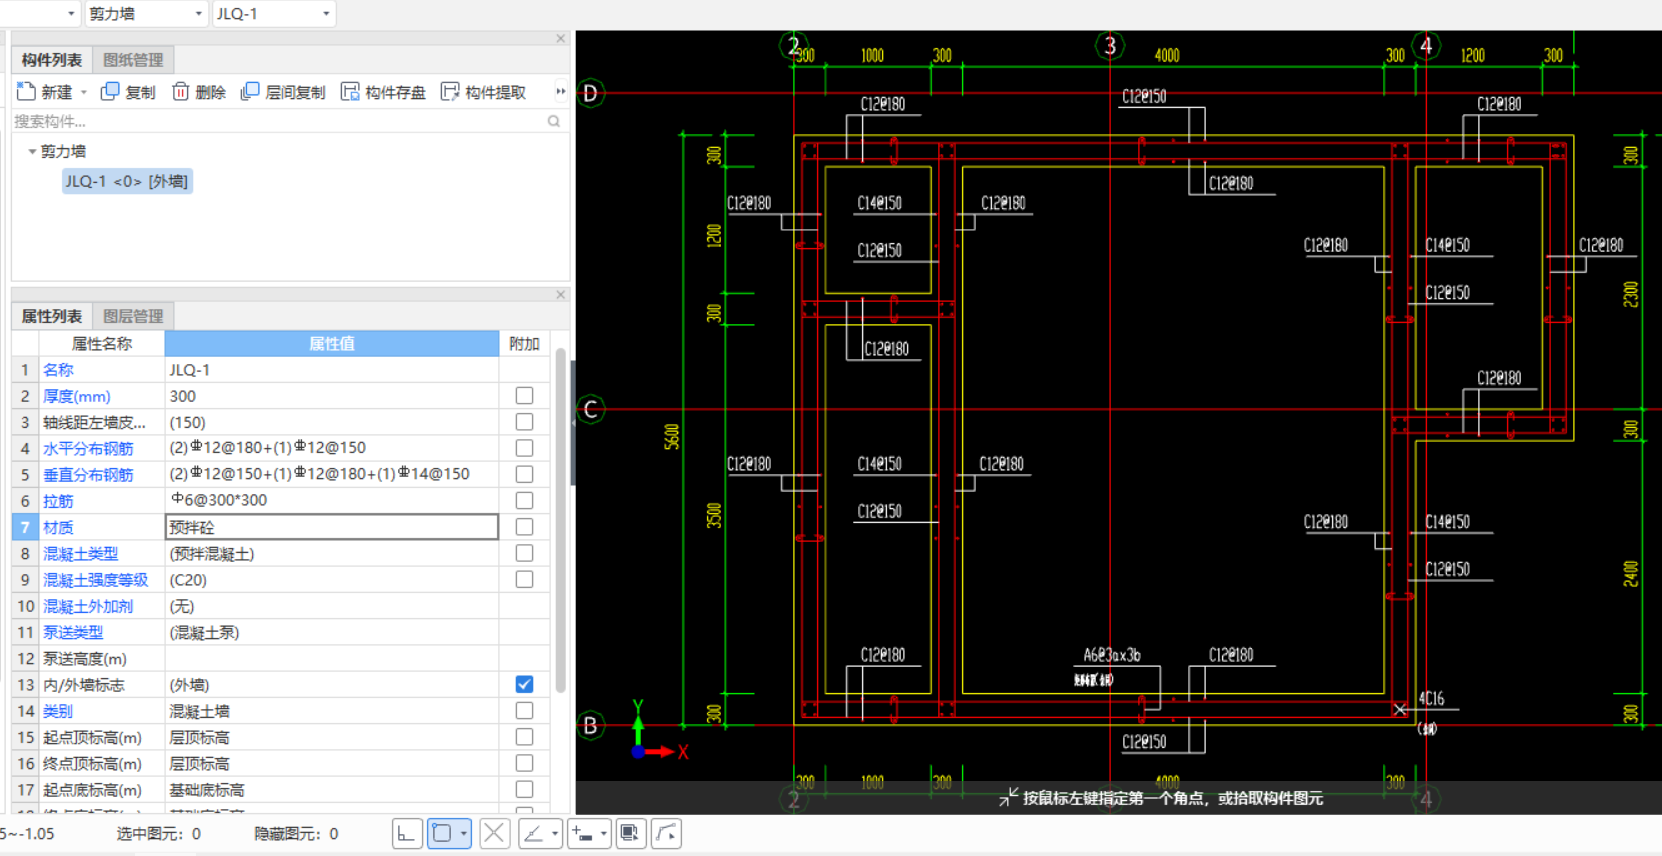Tick 附加 checkbox for 拉筋 row

pos(524,500)
